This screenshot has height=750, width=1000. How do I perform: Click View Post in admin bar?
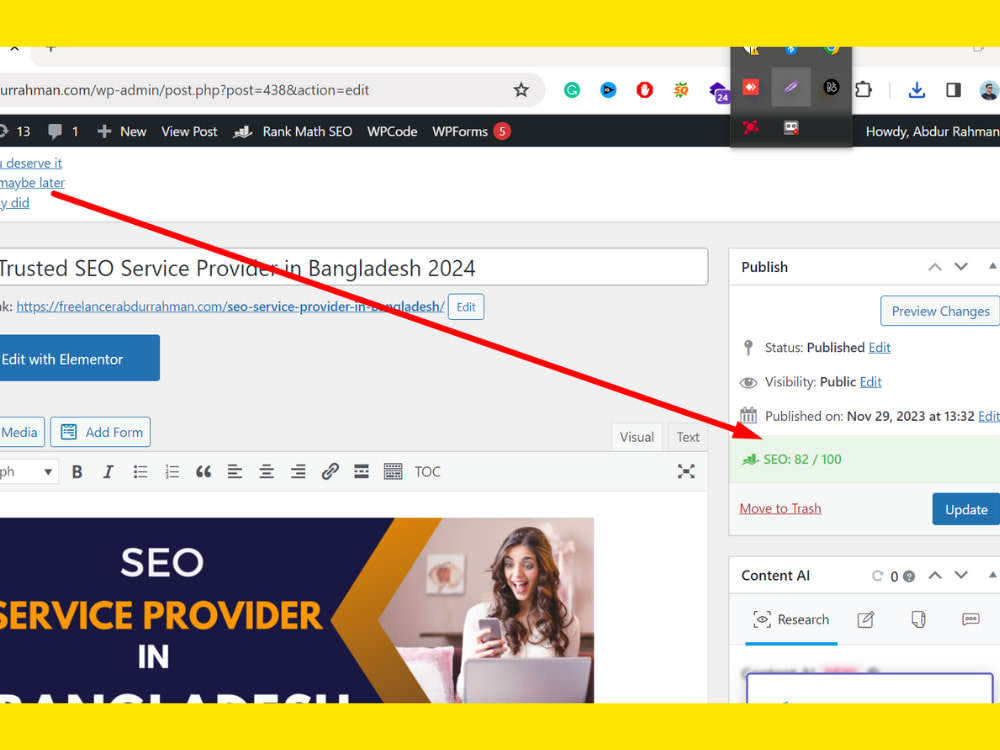coord(189,131)
